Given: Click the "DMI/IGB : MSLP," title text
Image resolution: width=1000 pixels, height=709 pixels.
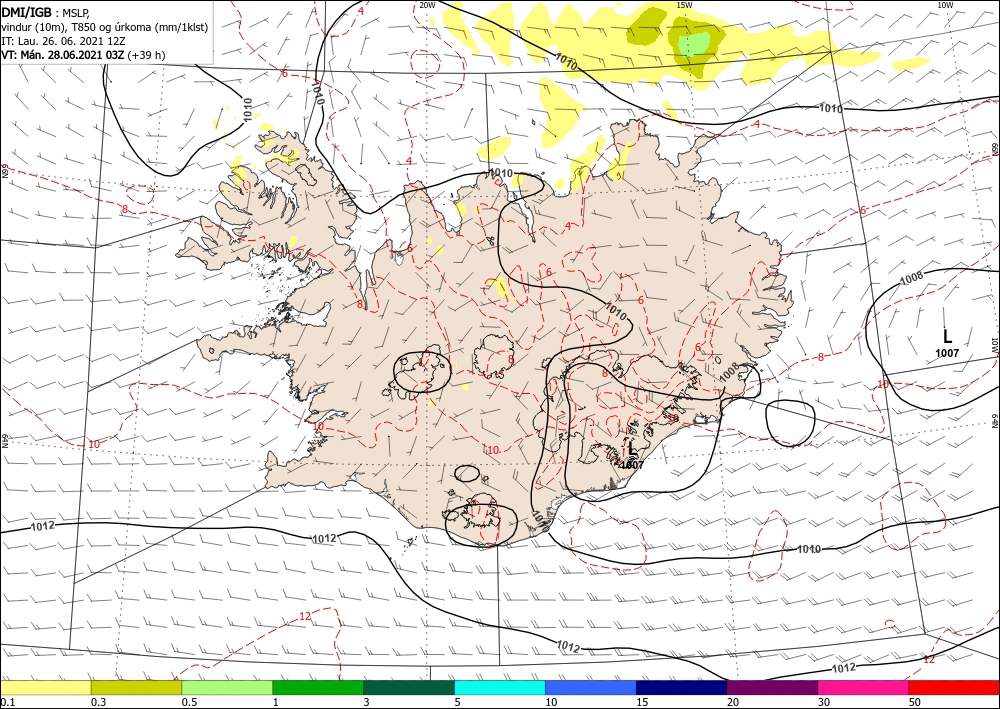Looking at the screenshot, I should click(x=46, y=13).
